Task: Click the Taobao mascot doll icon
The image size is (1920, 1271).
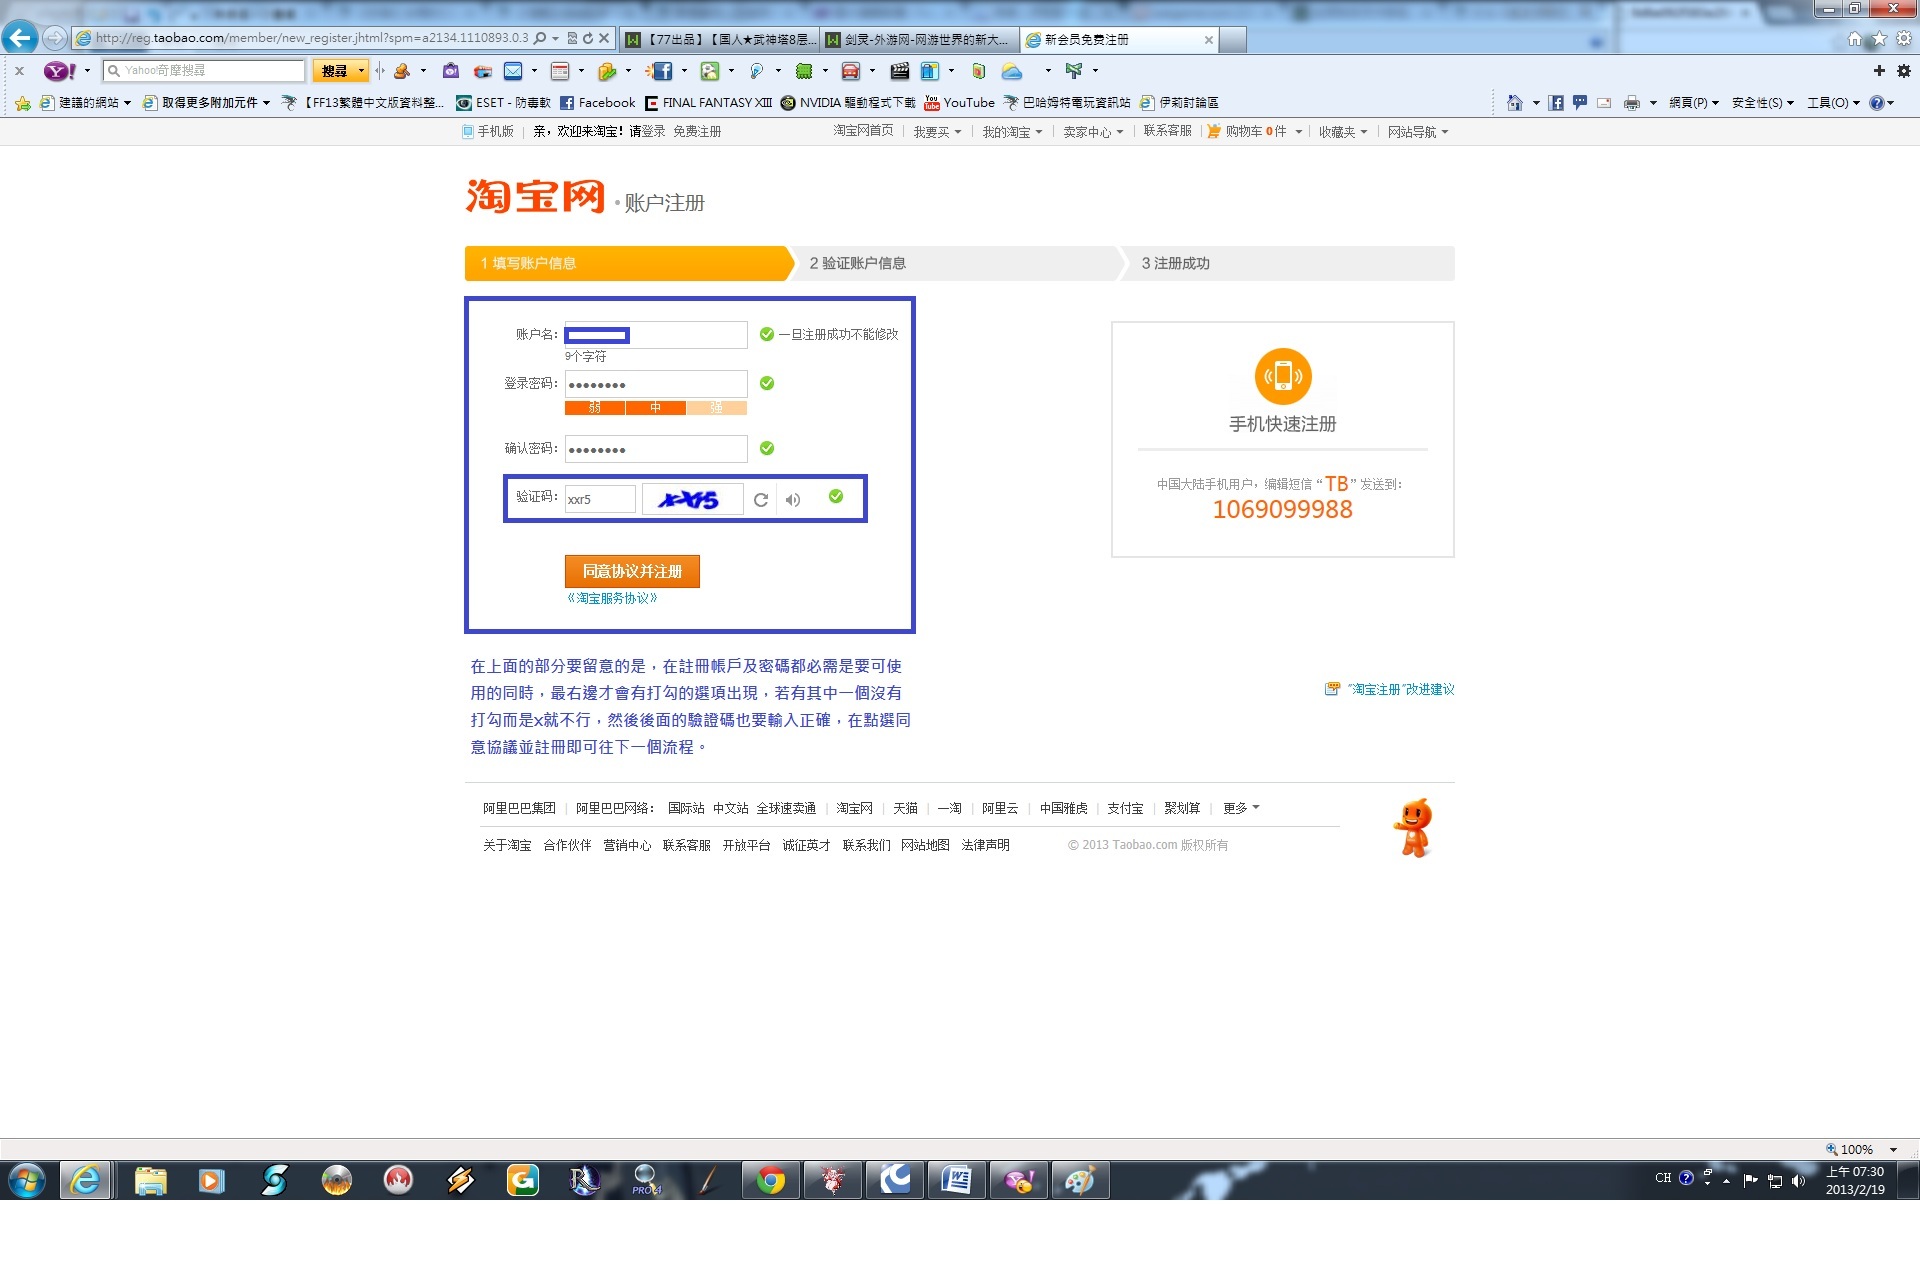Action: (1414, 827)
